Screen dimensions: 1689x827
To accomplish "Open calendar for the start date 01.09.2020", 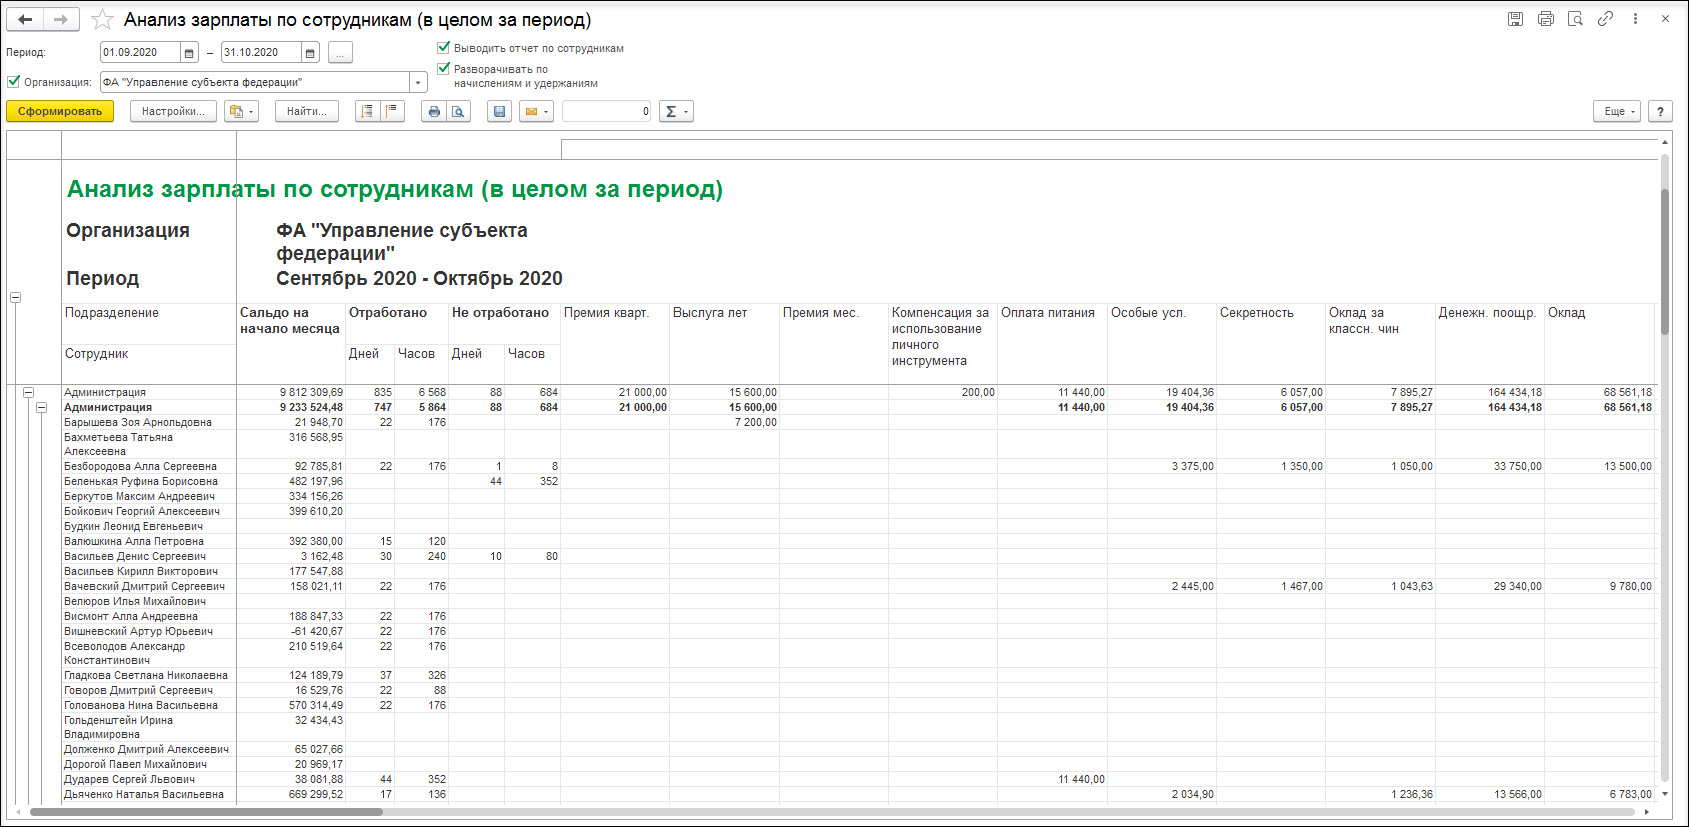I will point(189,53).
